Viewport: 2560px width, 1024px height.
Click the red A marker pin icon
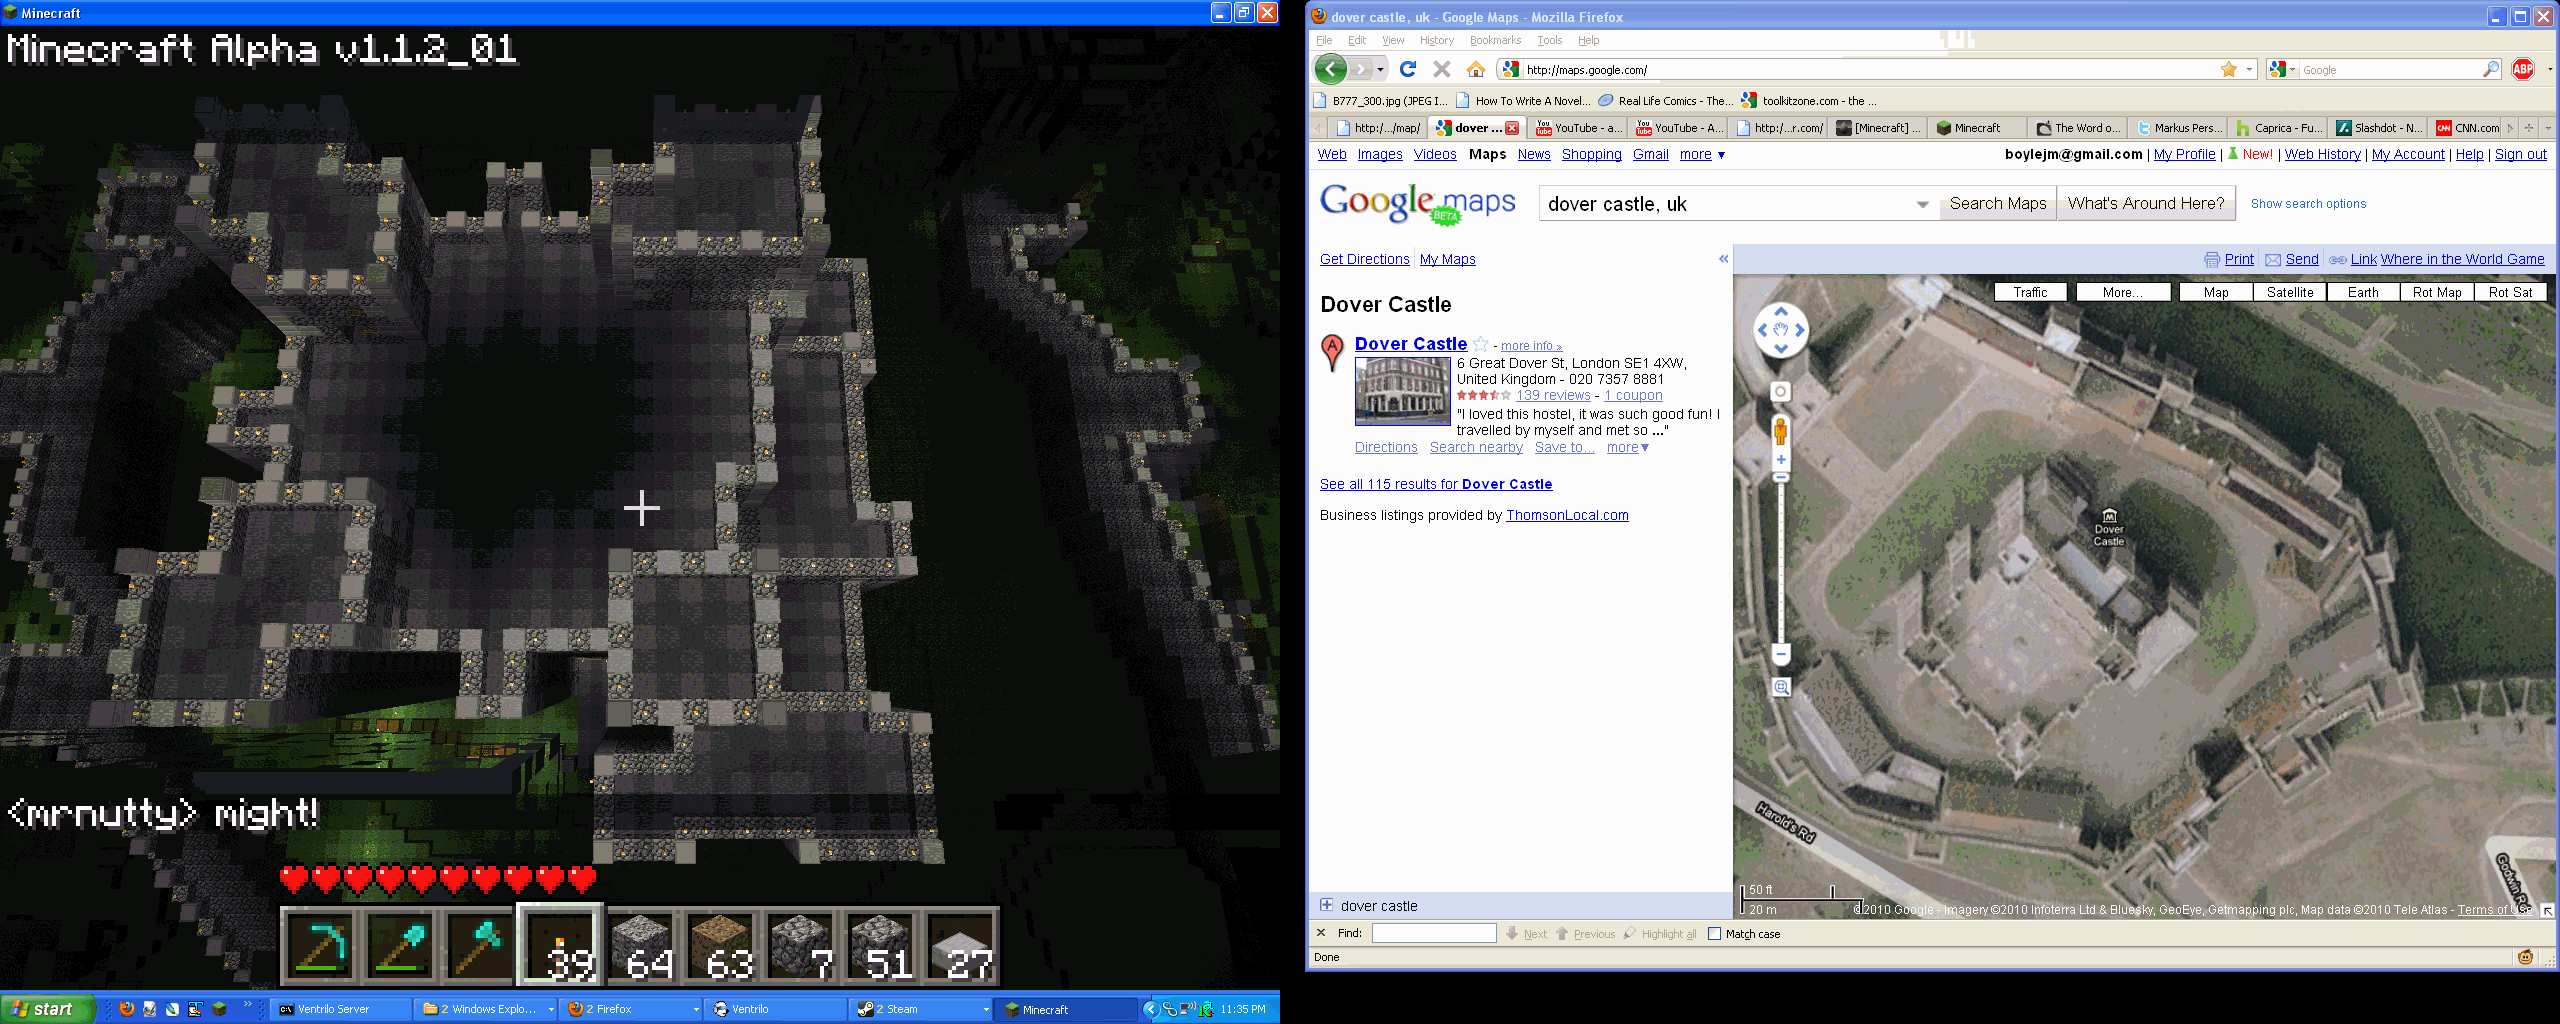(1332, 352)
